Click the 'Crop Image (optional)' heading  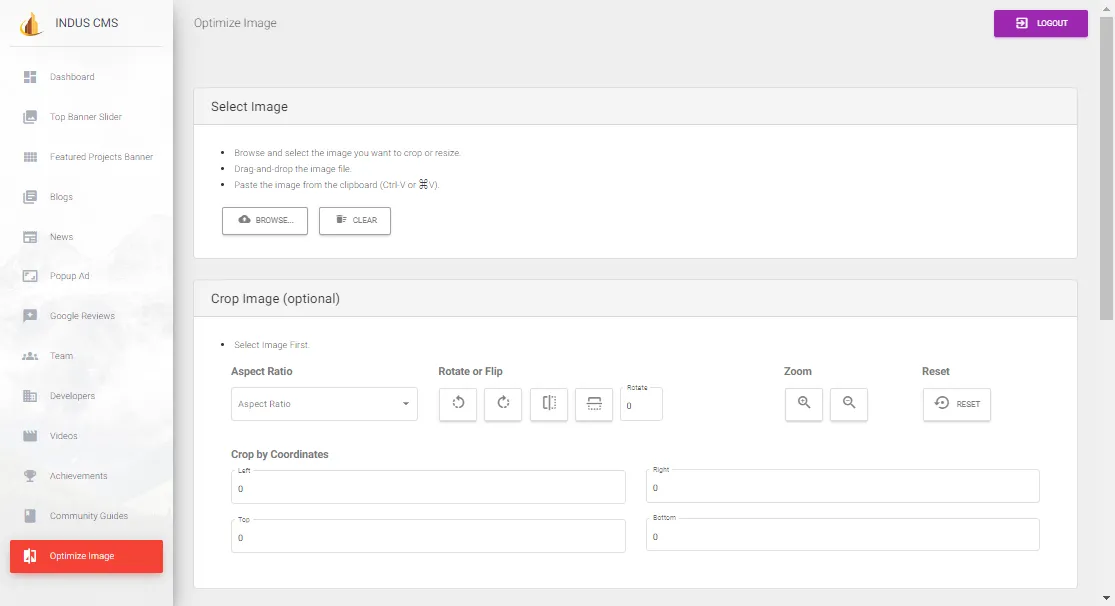pyautogui.click(x=275, y=299)
